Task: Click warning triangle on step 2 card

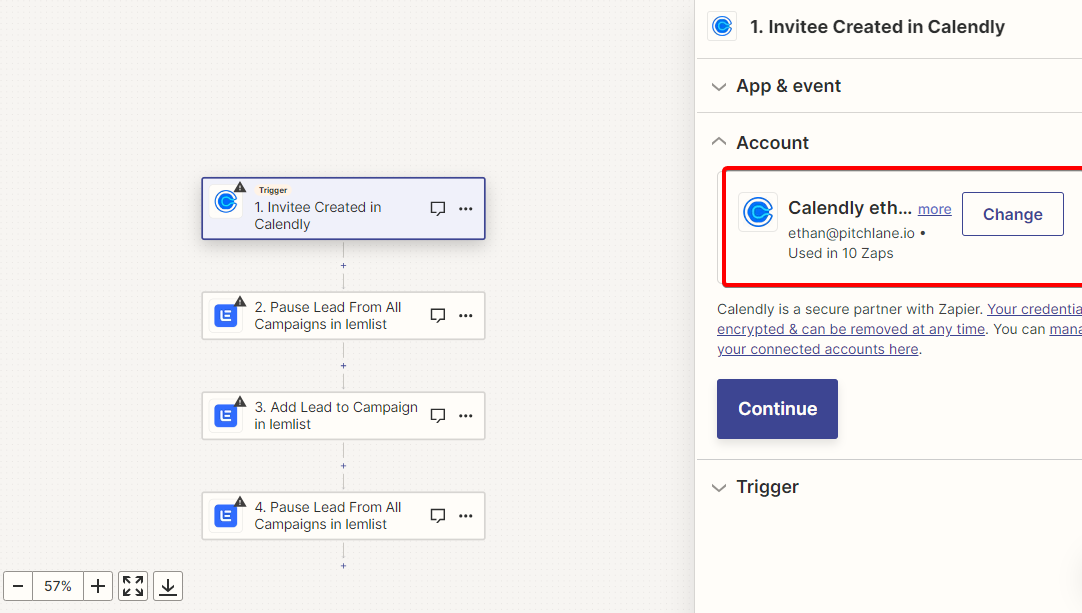Action: 240,301
